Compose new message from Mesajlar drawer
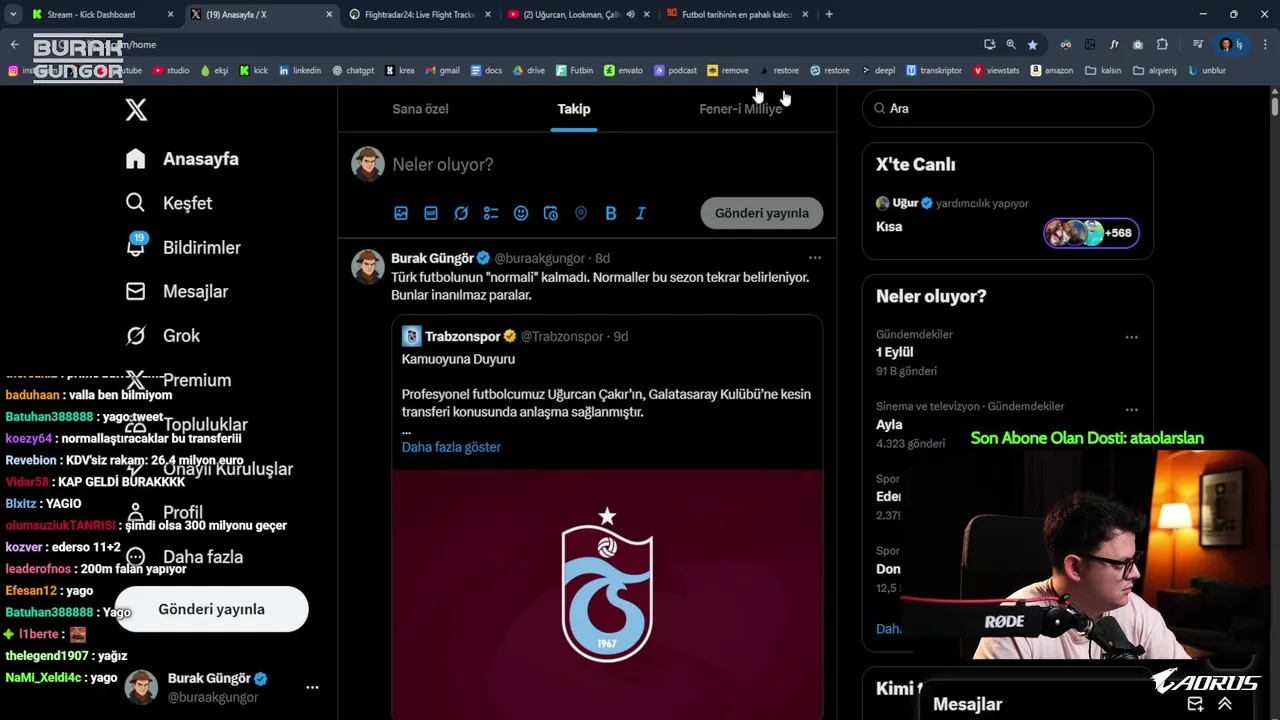 (x=1195, y=704)
